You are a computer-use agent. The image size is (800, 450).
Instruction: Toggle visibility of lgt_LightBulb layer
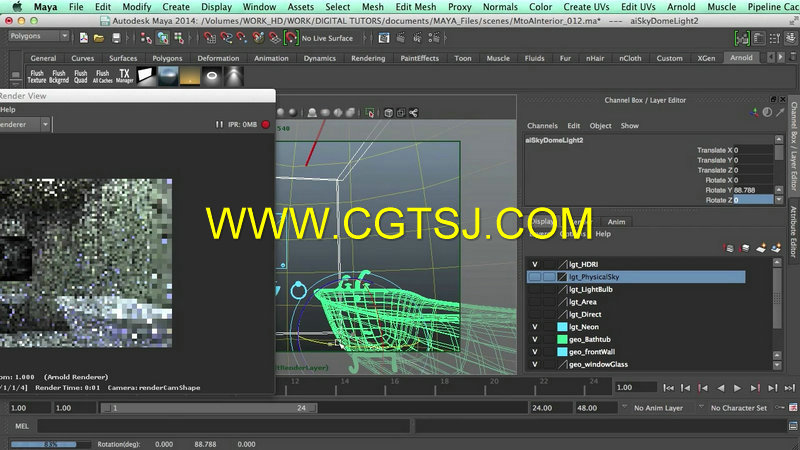[x=535, y=289]
